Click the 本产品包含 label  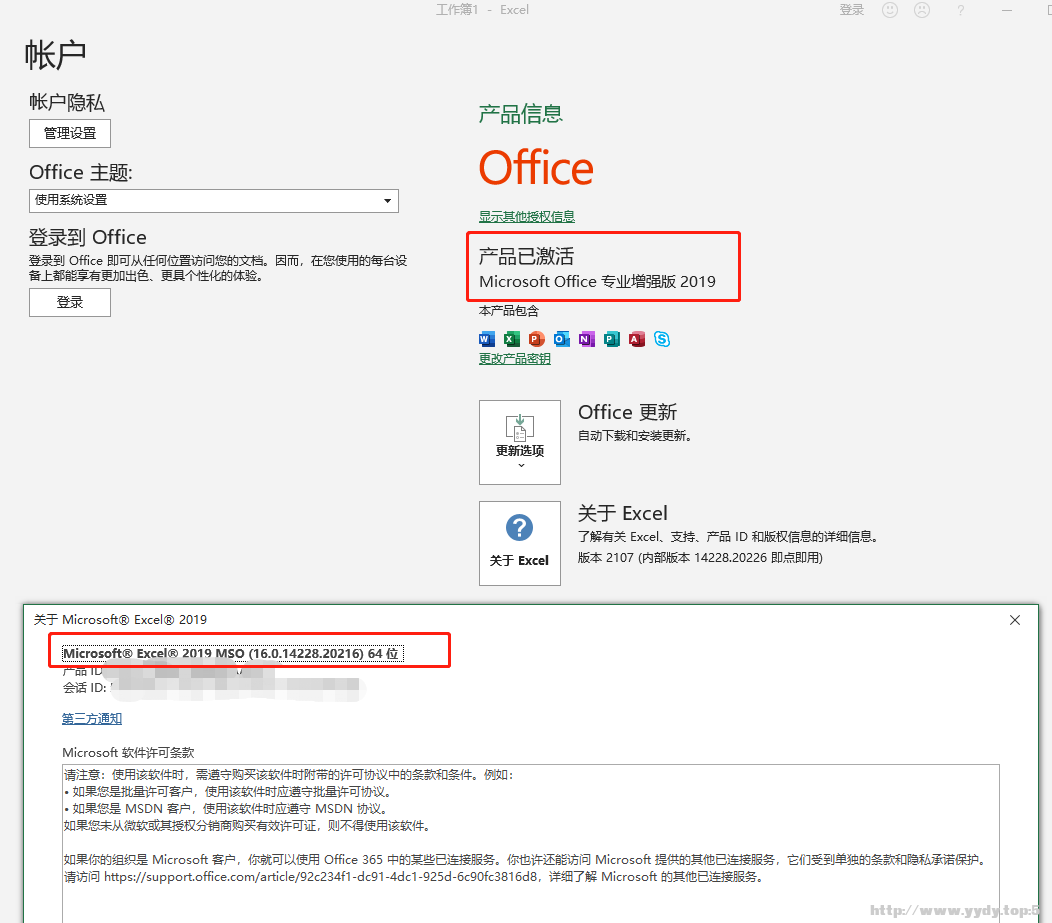[x=509, y=311]
